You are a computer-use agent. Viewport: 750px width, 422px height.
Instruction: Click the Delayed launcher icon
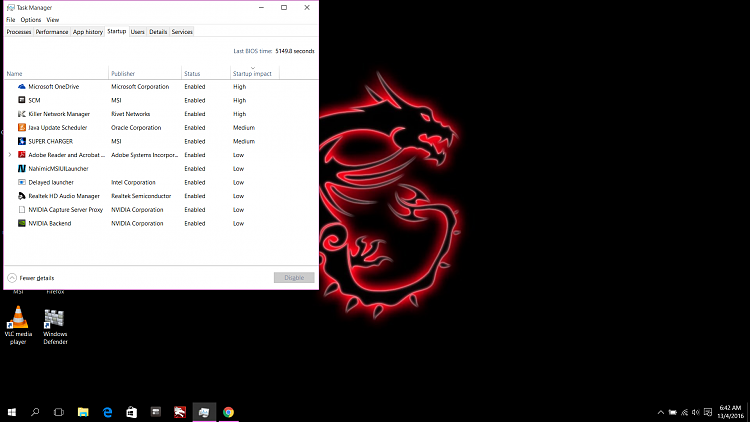coord(22,182)
